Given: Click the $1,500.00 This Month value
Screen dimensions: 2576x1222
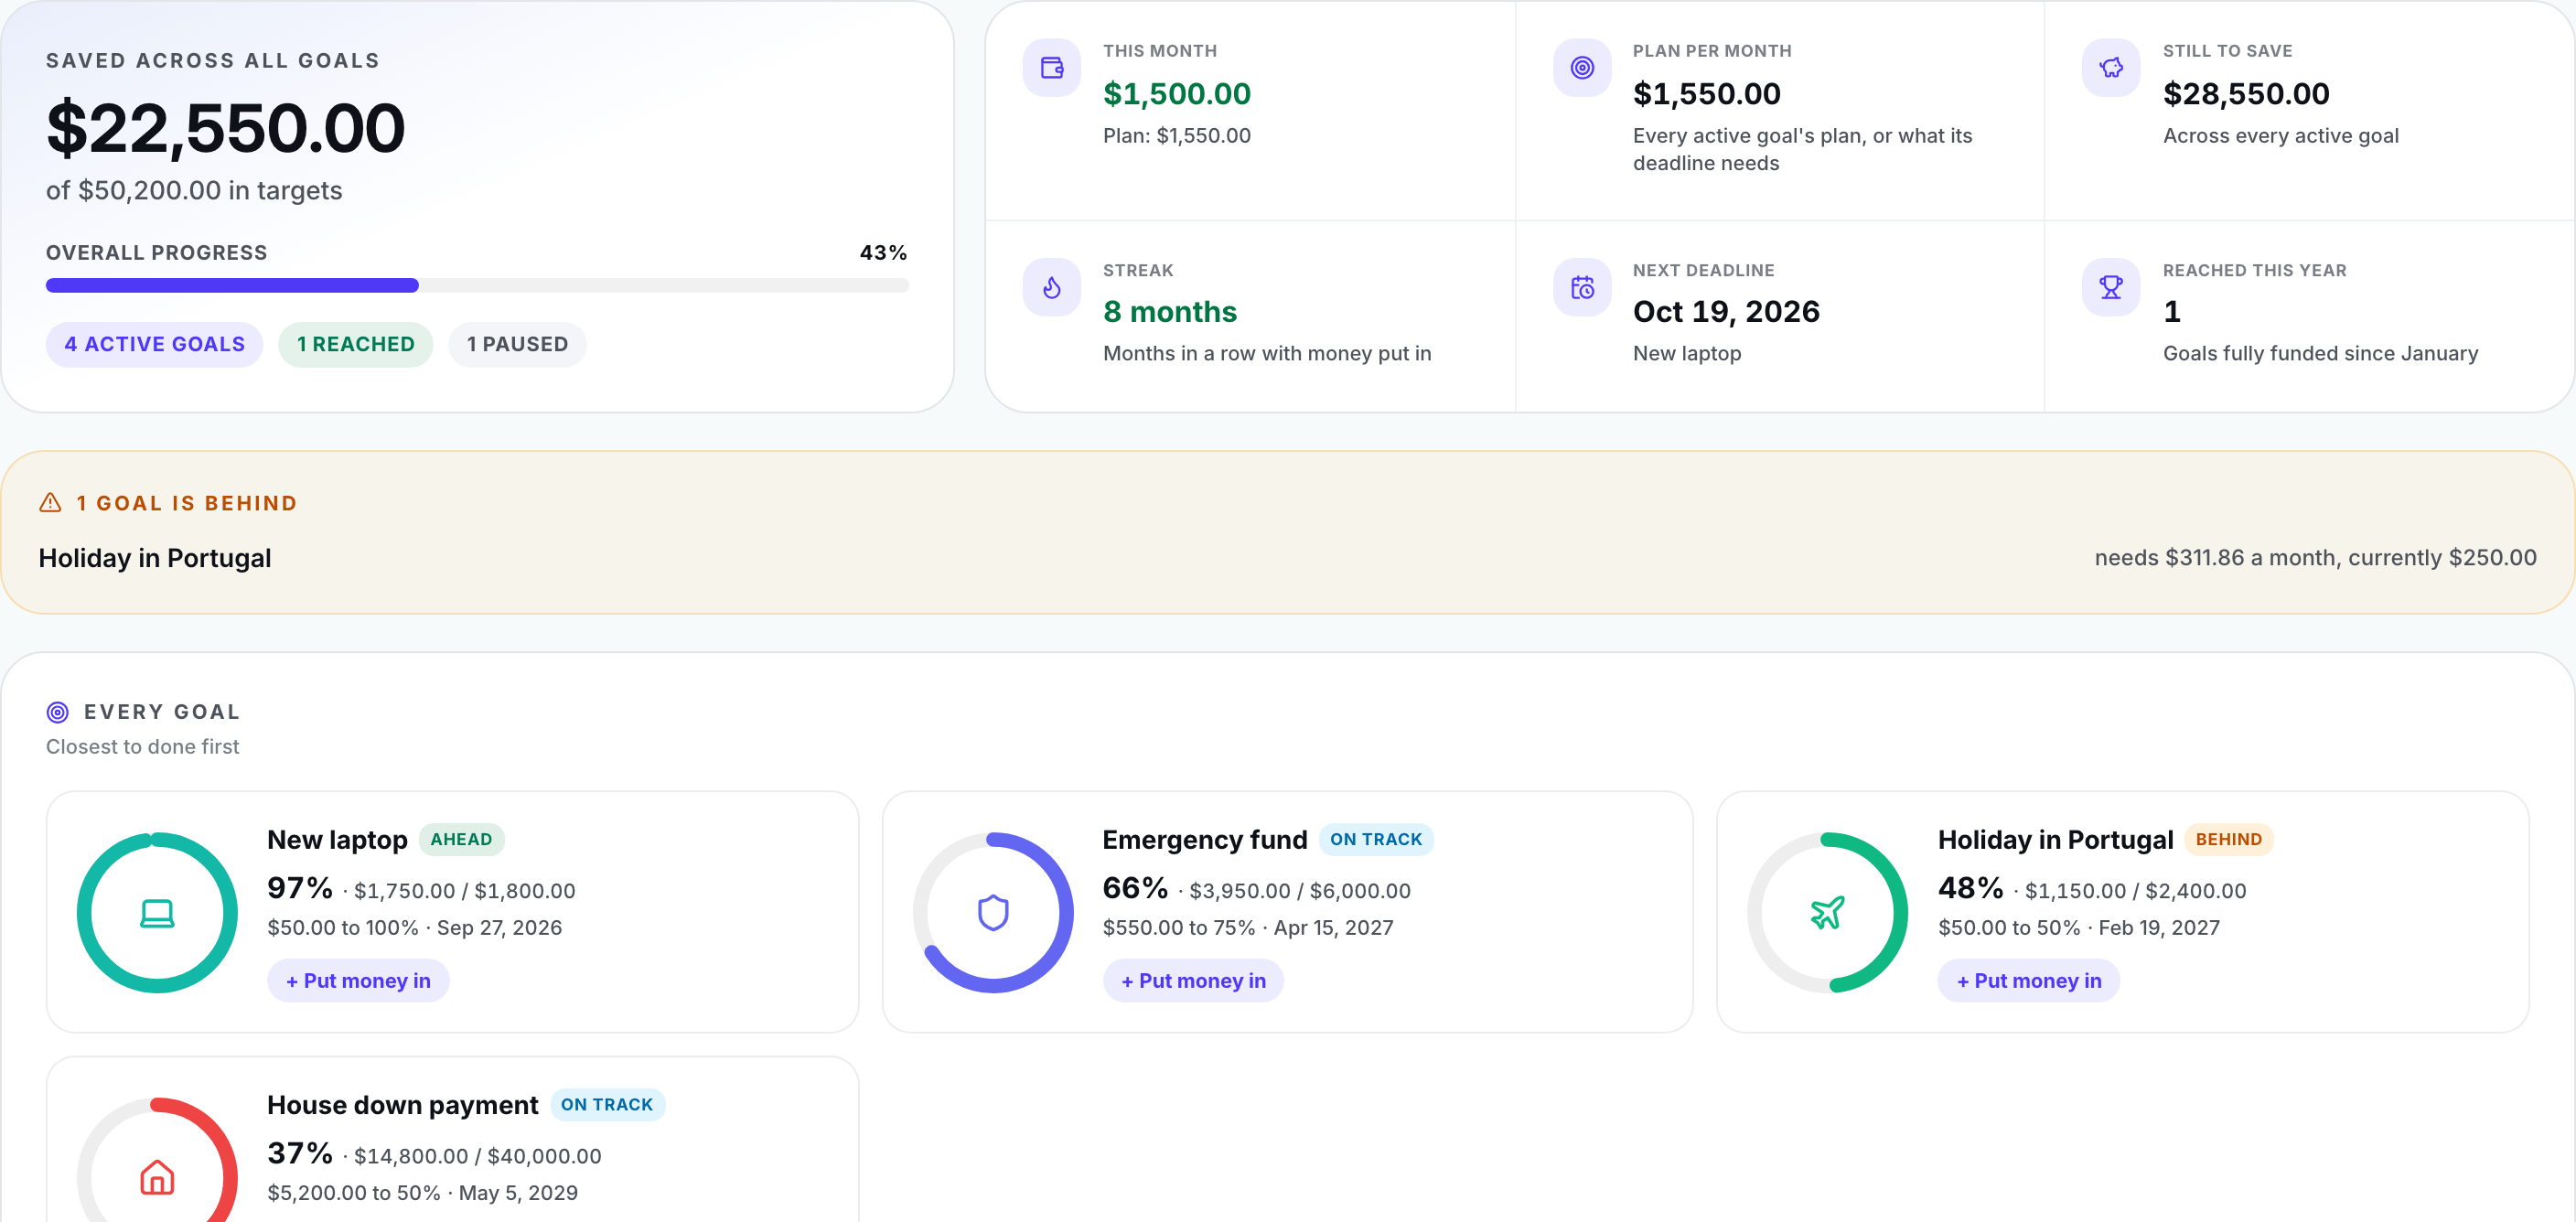Looking at the screenshot, I should [x=1177, y=93].
